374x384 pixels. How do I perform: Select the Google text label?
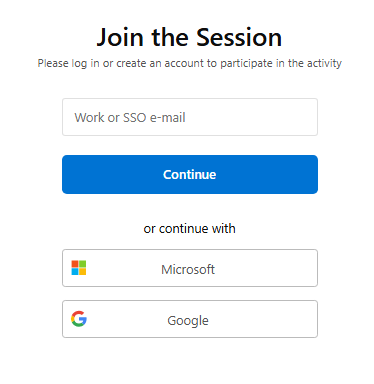click(x=188, y=321)
